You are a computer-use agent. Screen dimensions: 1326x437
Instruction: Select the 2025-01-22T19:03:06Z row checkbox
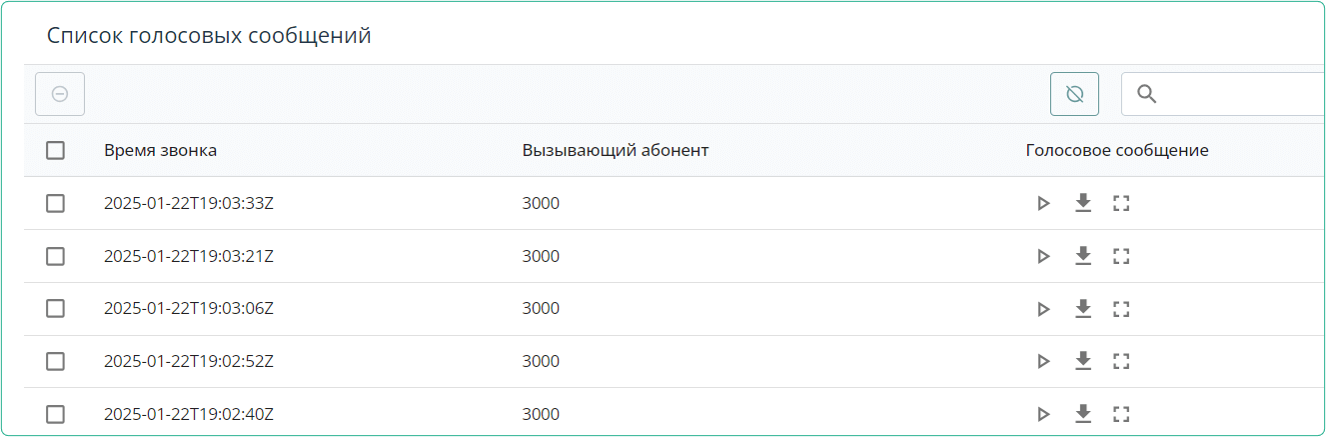point(56,309)
